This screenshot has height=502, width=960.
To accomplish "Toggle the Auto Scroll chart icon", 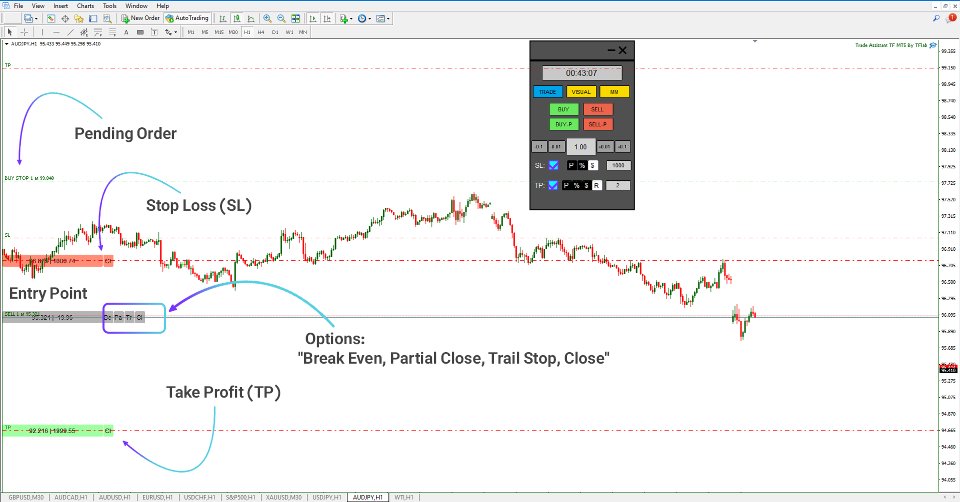I will click(x=313, y=18).
